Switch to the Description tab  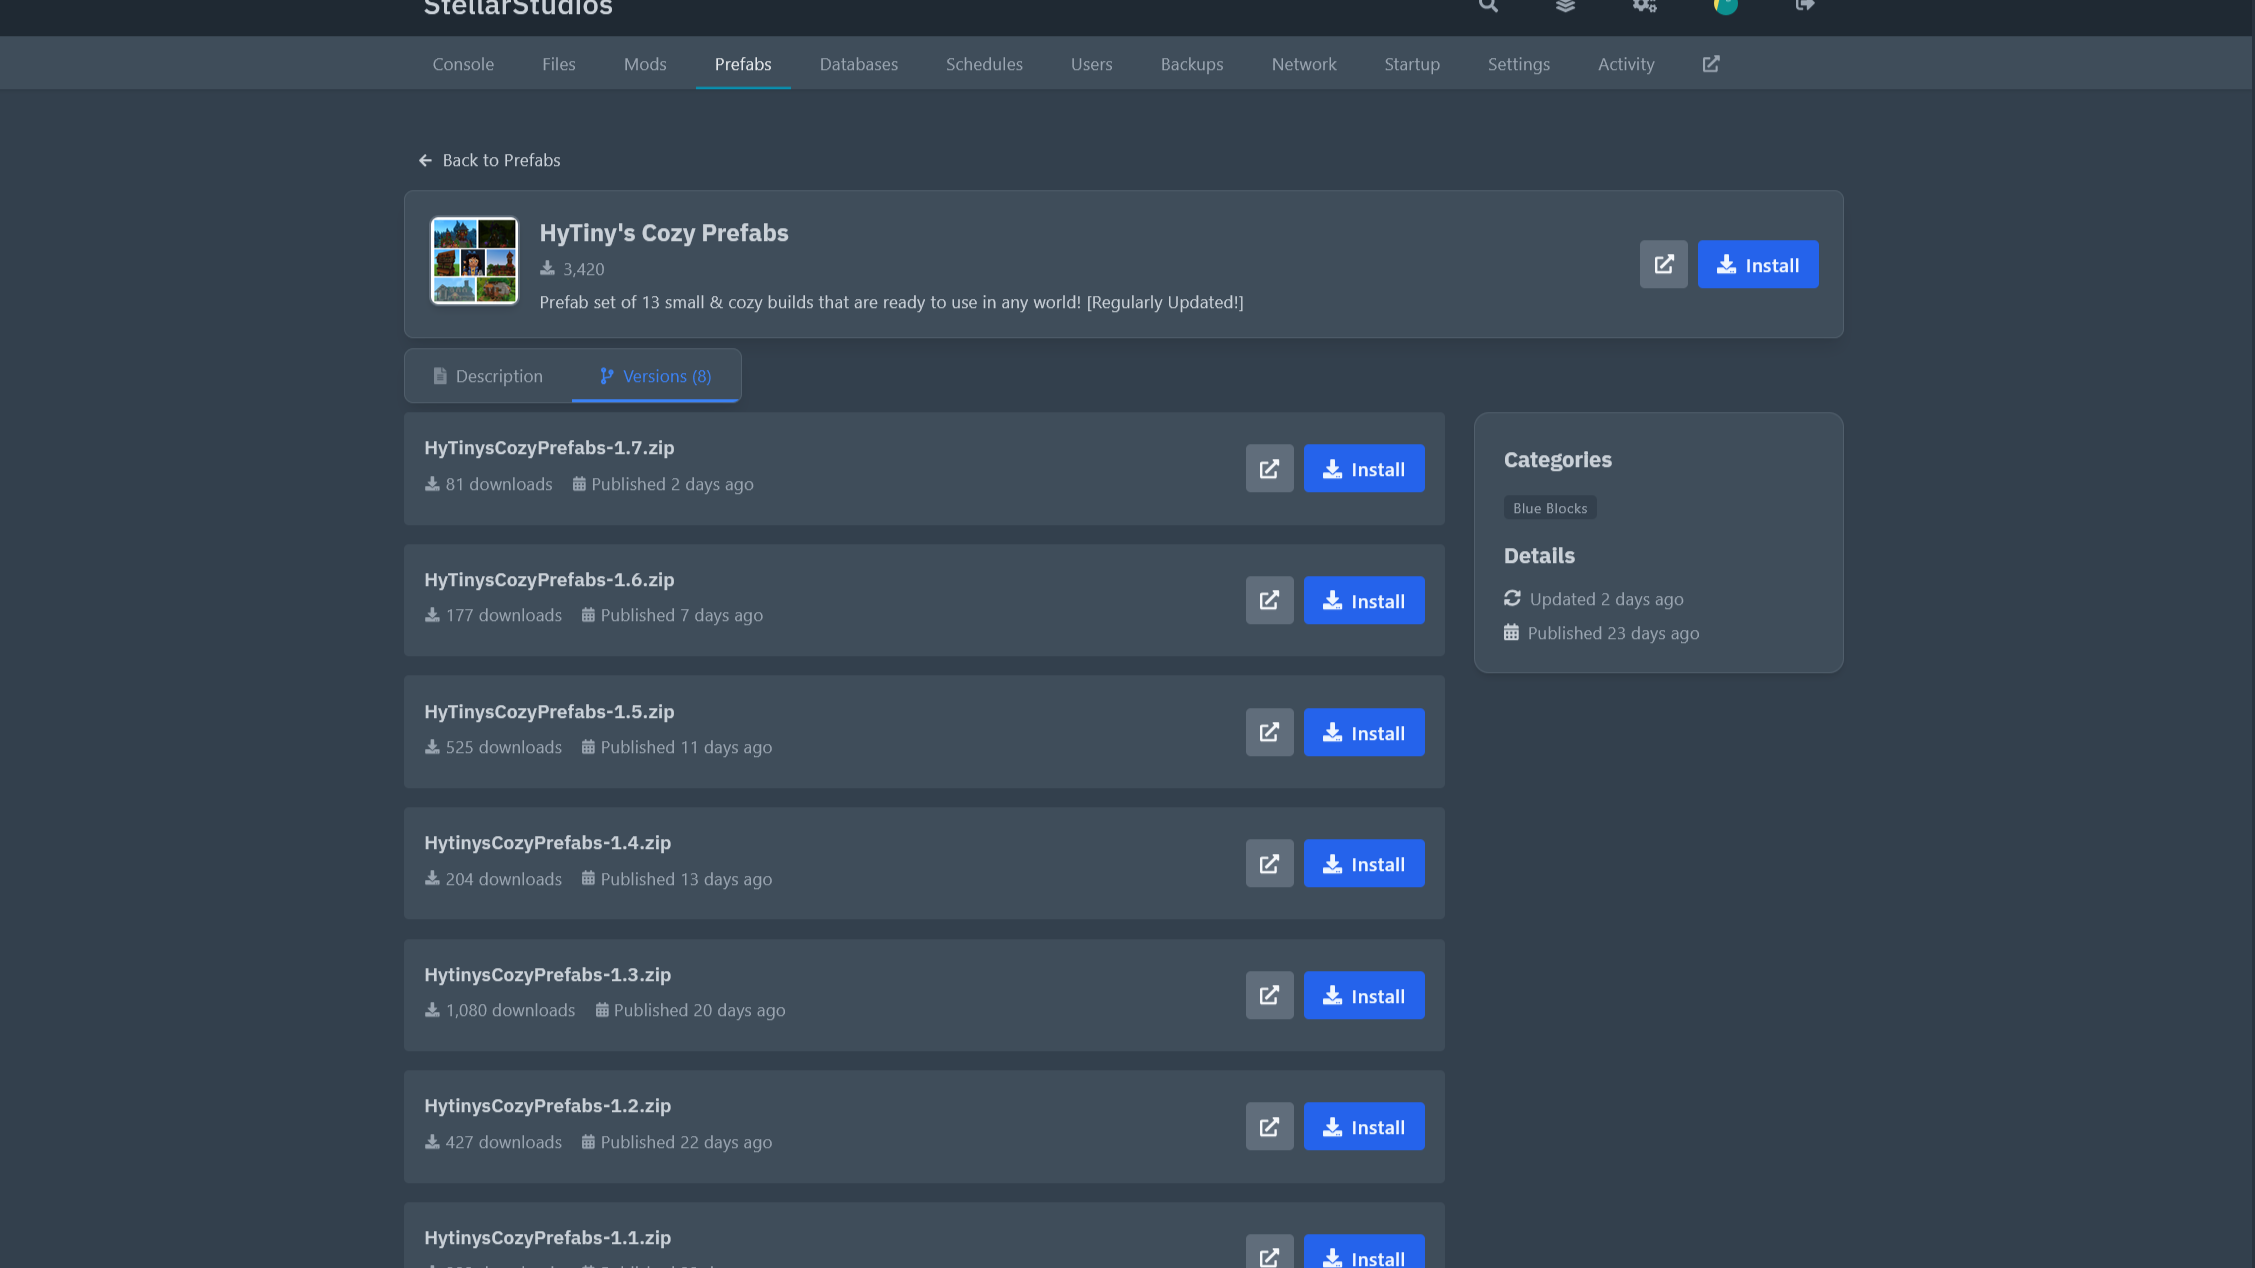click(x=488, y=376)
